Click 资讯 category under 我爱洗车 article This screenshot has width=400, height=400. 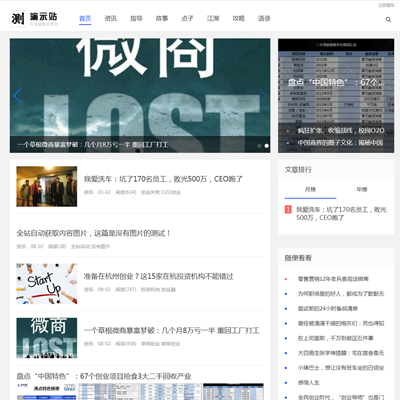coord(88,192)
